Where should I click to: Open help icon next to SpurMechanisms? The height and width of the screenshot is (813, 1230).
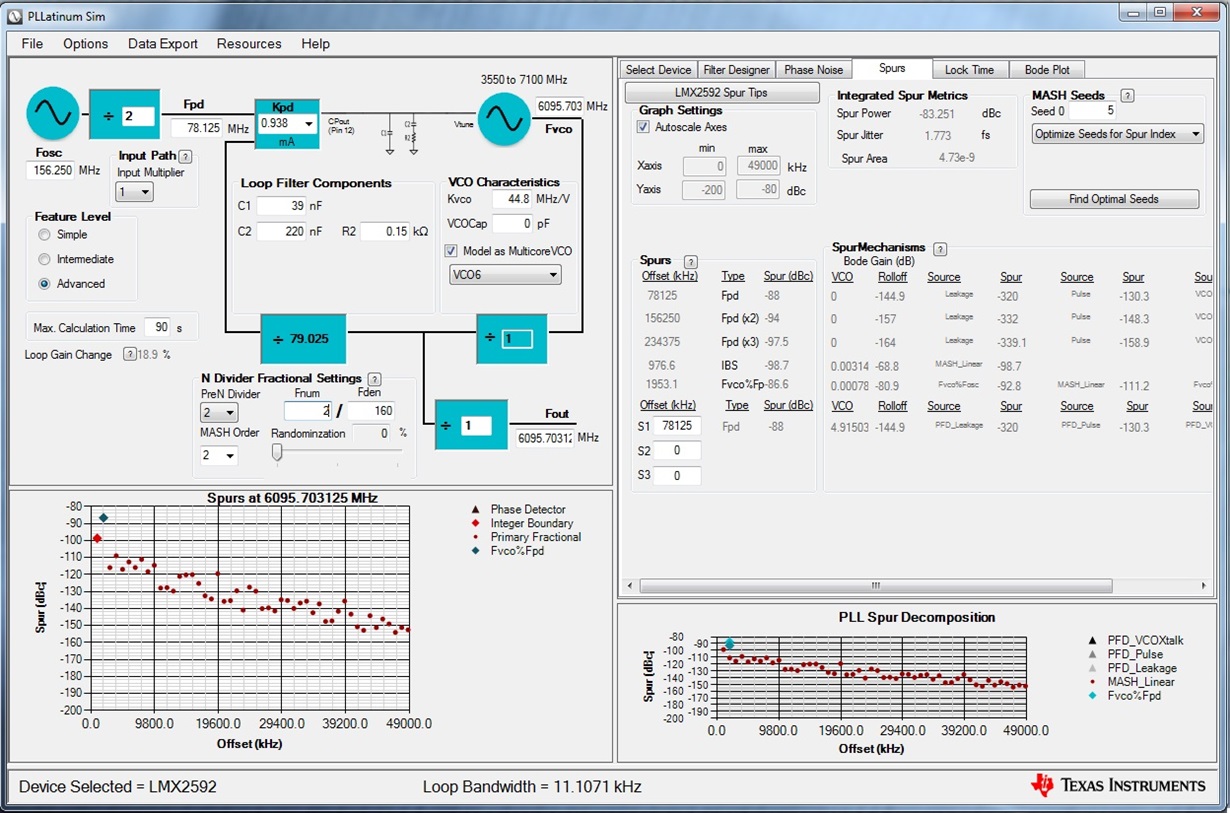point(940,248)
